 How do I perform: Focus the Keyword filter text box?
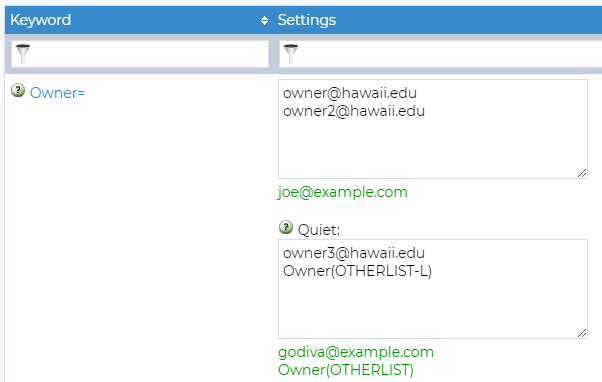pos(140,54)
